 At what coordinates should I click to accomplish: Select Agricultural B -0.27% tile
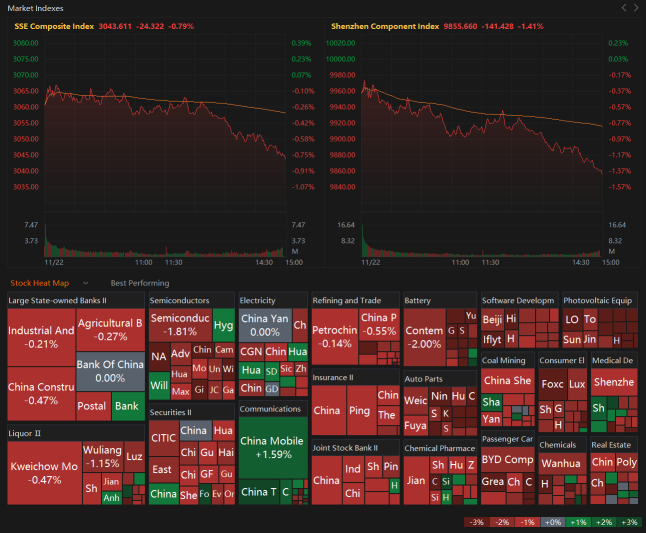pos(110,330)
